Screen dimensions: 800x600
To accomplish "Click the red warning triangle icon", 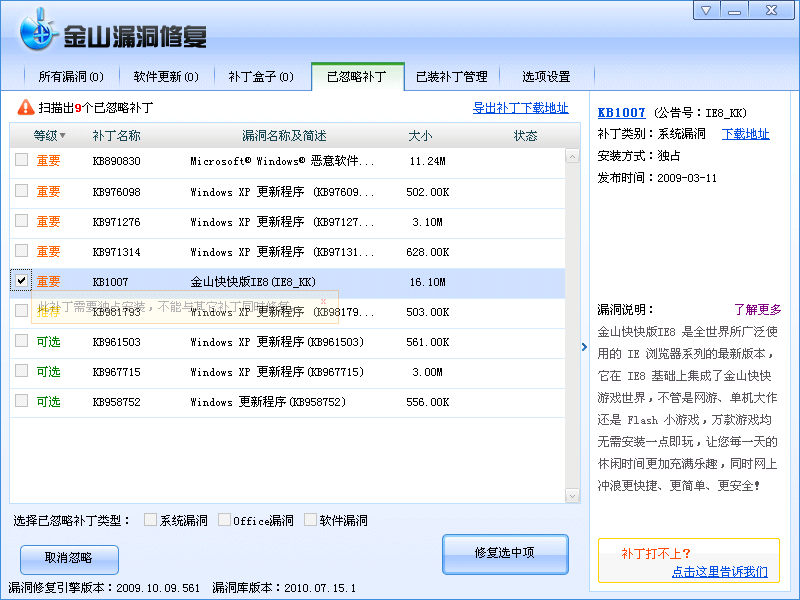I will click(25, 107).
